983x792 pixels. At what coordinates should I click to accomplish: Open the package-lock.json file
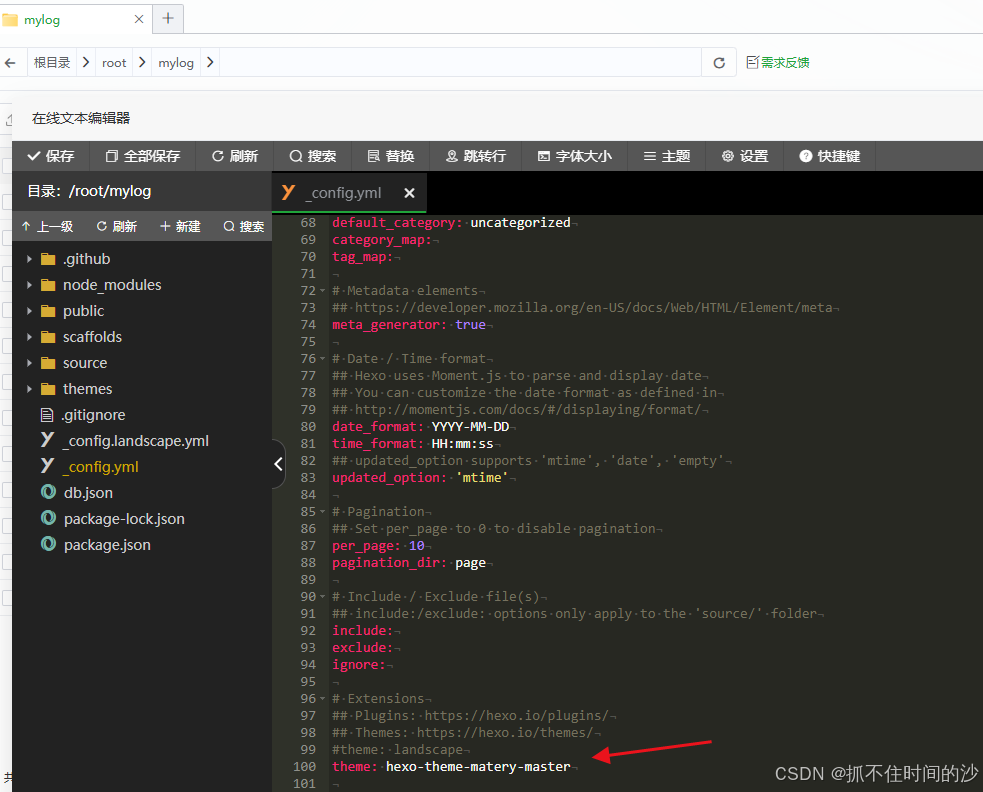pos(124,519)
